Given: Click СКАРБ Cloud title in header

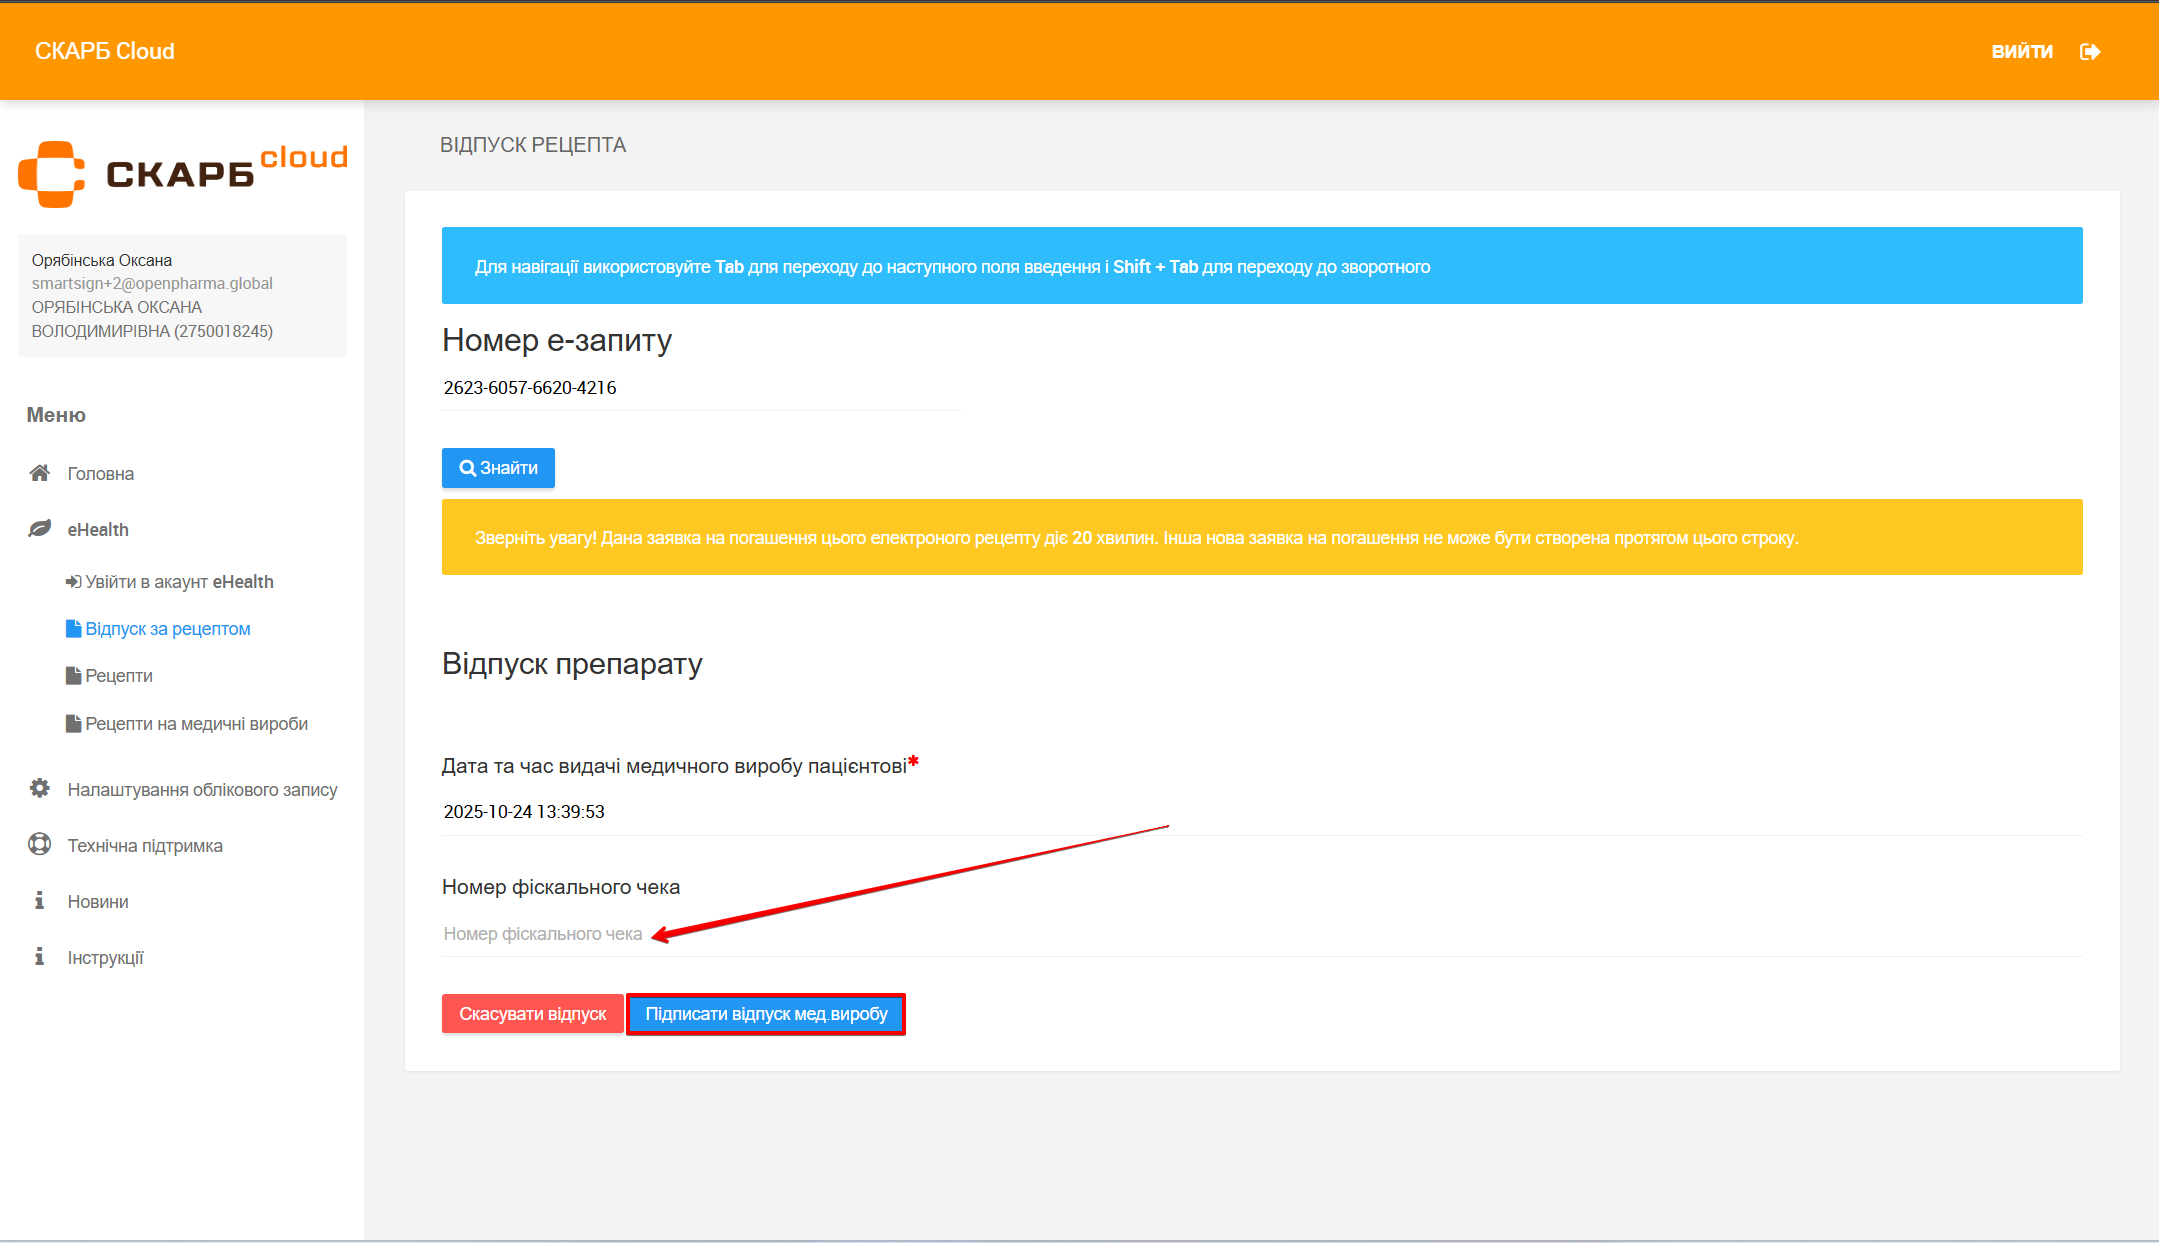Looking at the screenshot, I should [x=105, y=52].
